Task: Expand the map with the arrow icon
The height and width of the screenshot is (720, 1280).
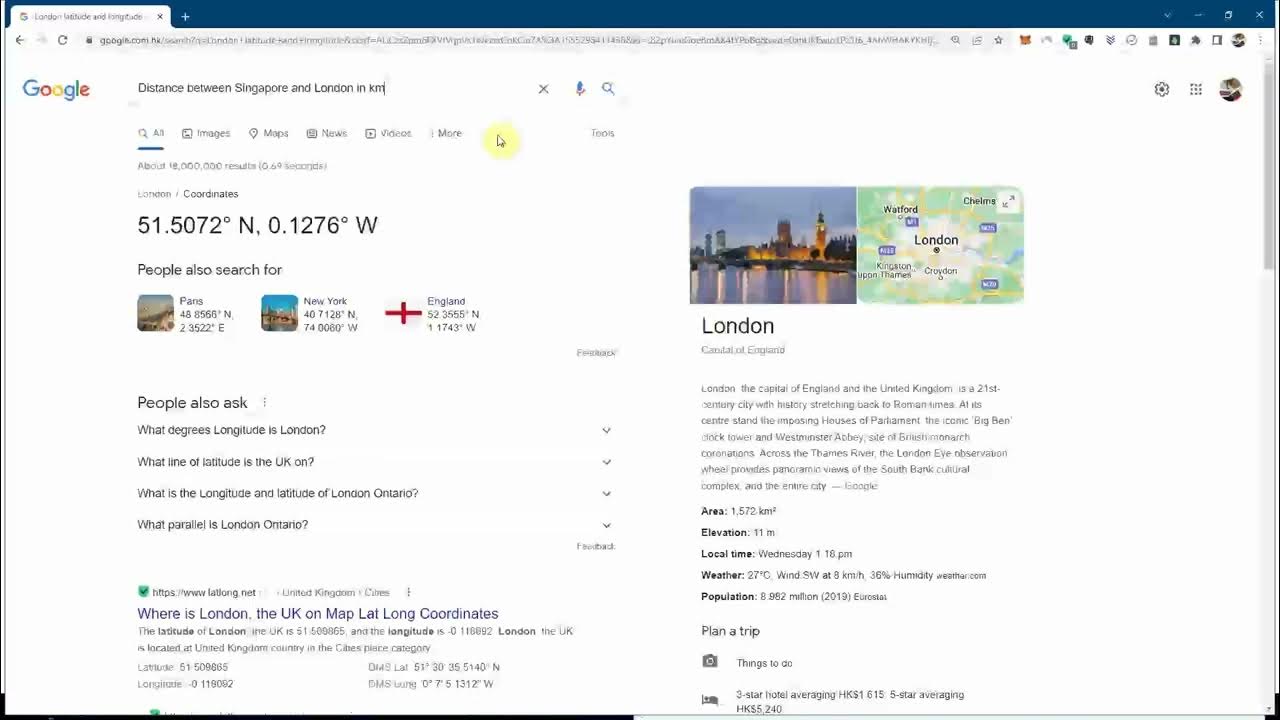Action: pyautogui.click(x=1008, y=202)
